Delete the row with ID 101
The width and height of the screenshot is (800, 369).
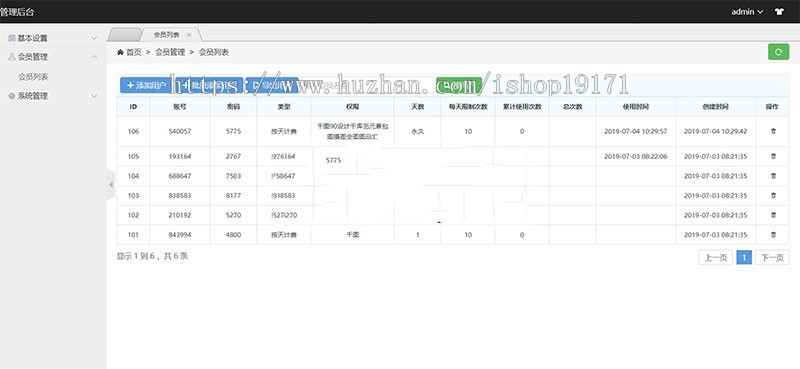click(x=773, y=235)
